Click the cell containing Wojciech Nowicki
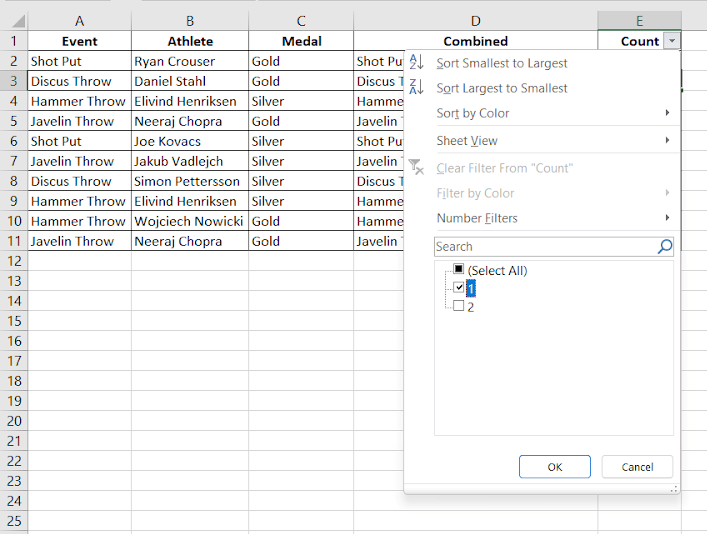This screenshot has height=534, width=707. click(x=190, y=221)
